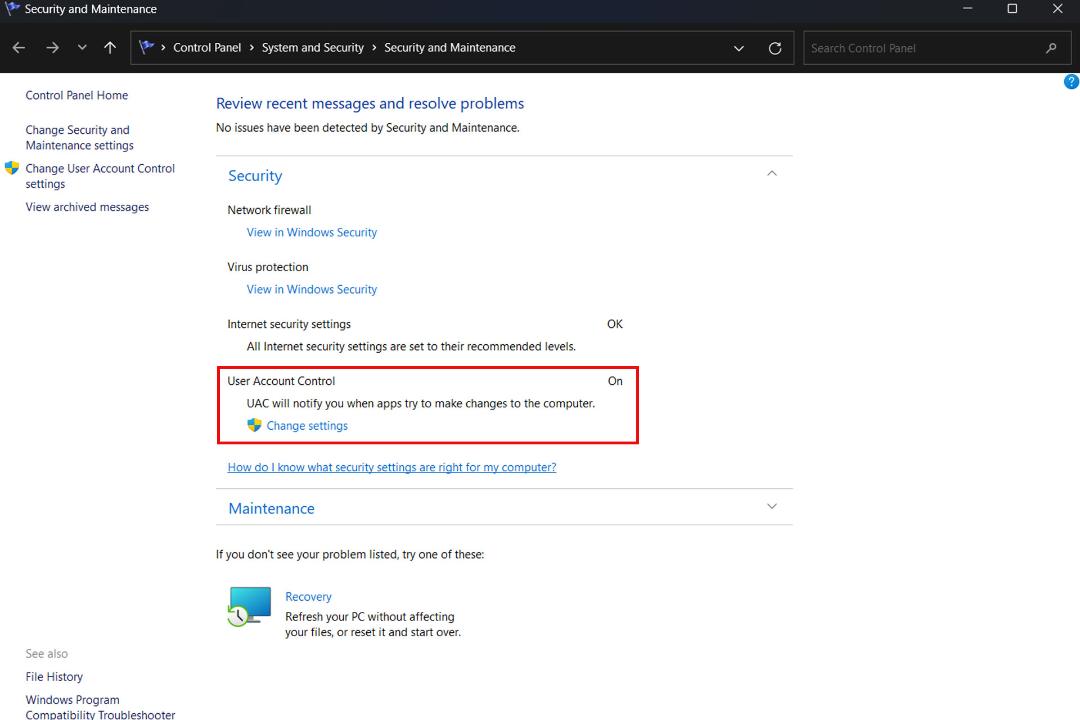
Task: Select Security and Maintenance breadcrumb
Action: (x=450, y=48)
